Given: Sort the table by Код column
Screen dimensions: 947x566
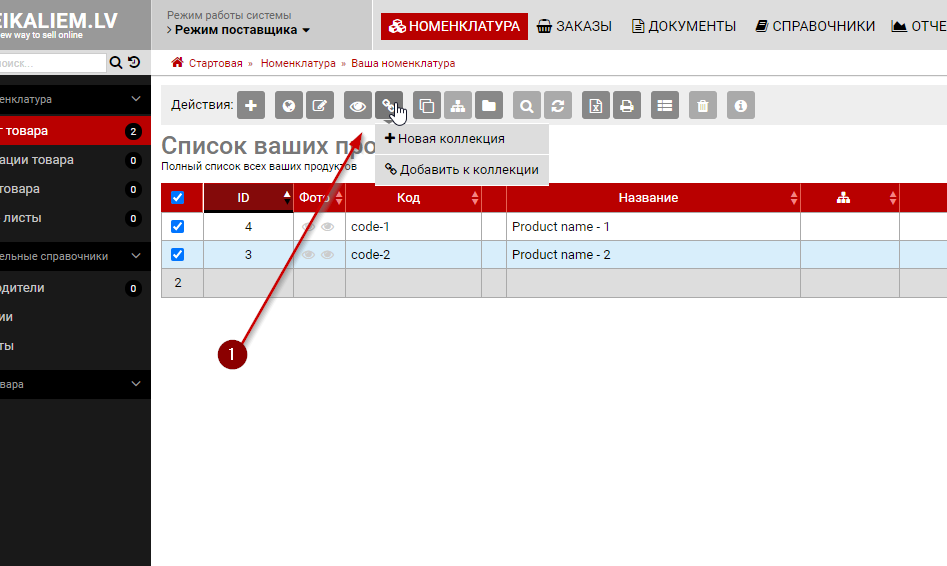Looking at the screenshot, I should (x=408, y=198).
